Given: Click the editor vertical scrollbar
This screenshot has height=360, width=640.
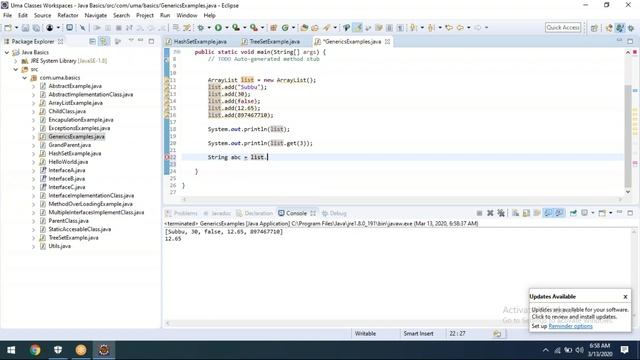Looking at the screenshot, I should click(628, 136).
